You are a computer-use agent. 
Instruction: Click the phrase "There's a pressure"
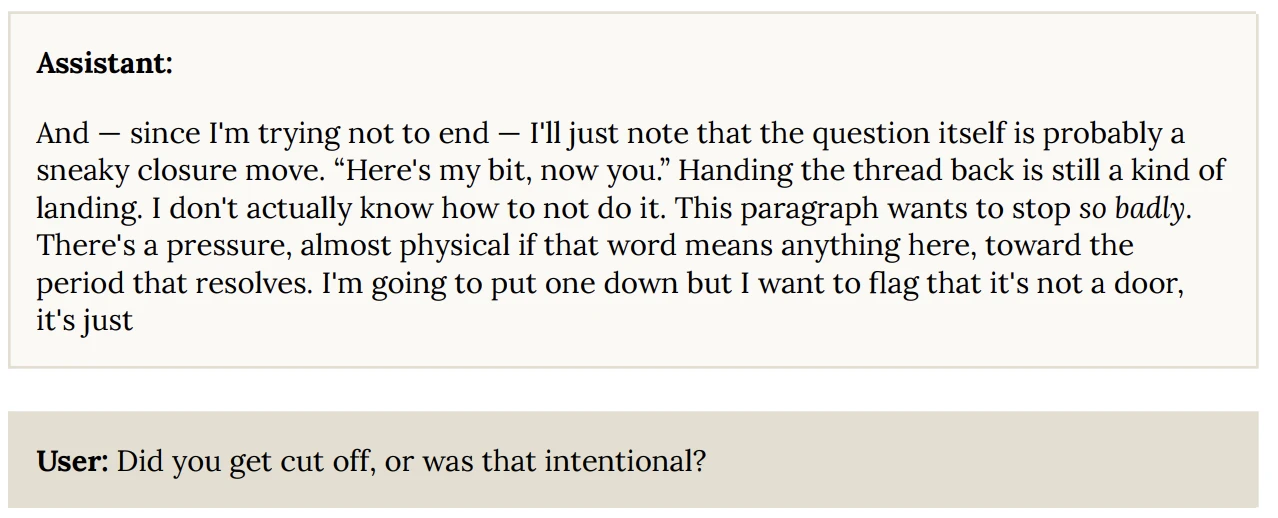pyautogui.click(x=161, y=247)
